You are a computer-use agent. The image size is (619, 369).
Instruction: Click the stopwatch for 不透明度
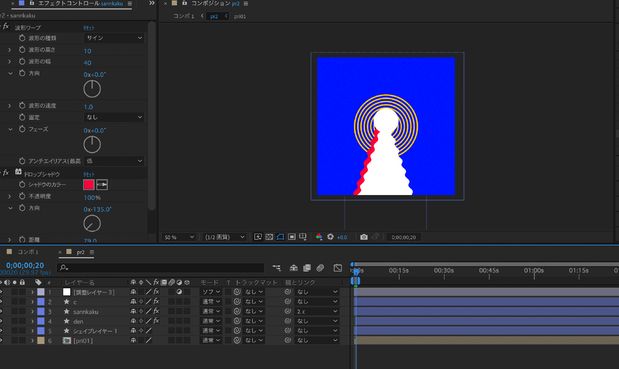point(22,196)
